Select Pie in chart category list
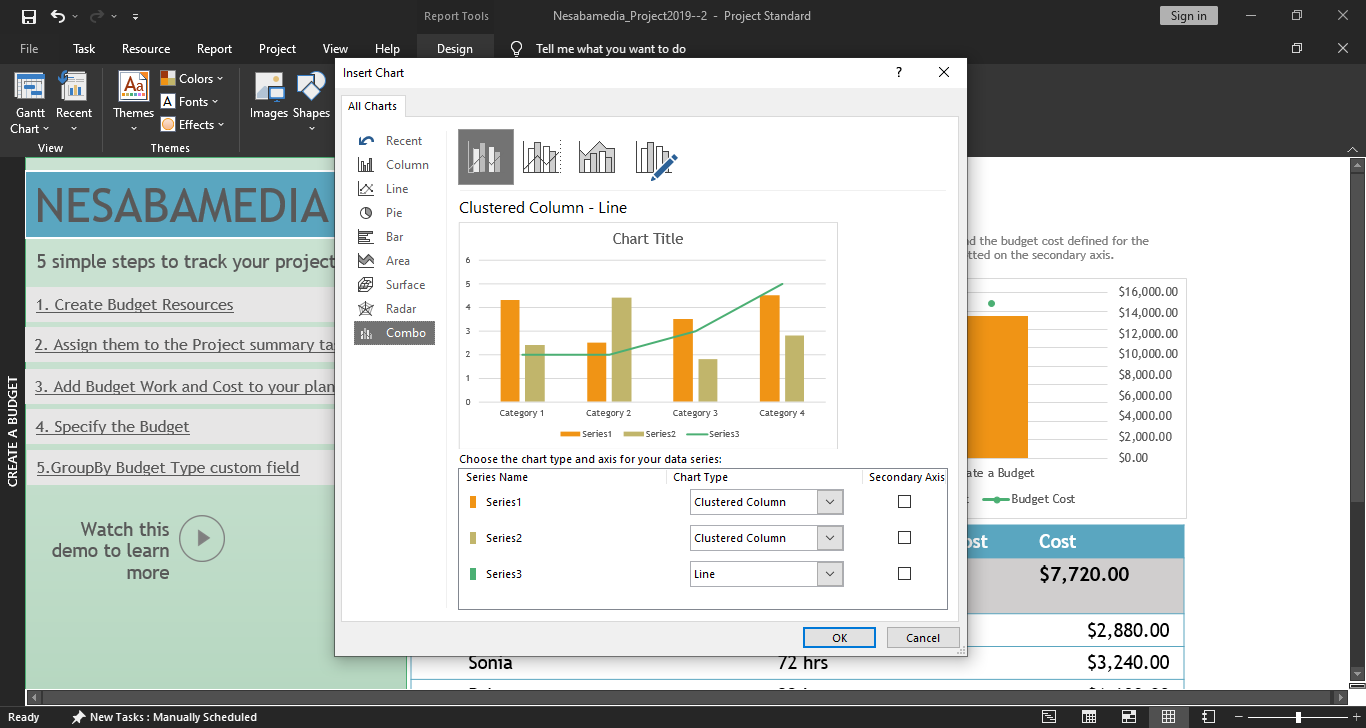 click(394, 213)
